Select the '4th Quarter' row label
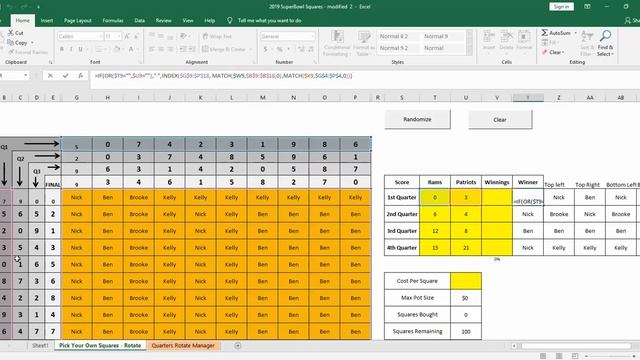Screen dimensions: 640x360 (x=402, y=247)
